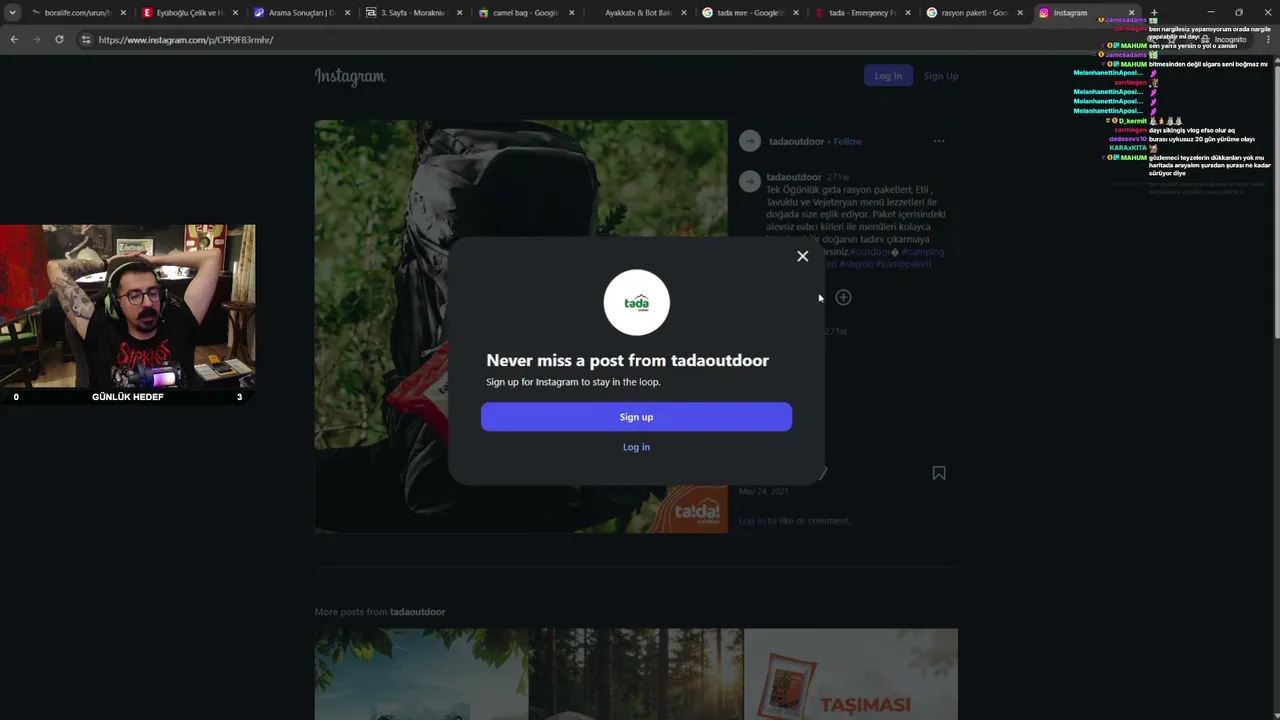Click the site information icon in the address bar

pyautogui.click(x=86, y=39)
